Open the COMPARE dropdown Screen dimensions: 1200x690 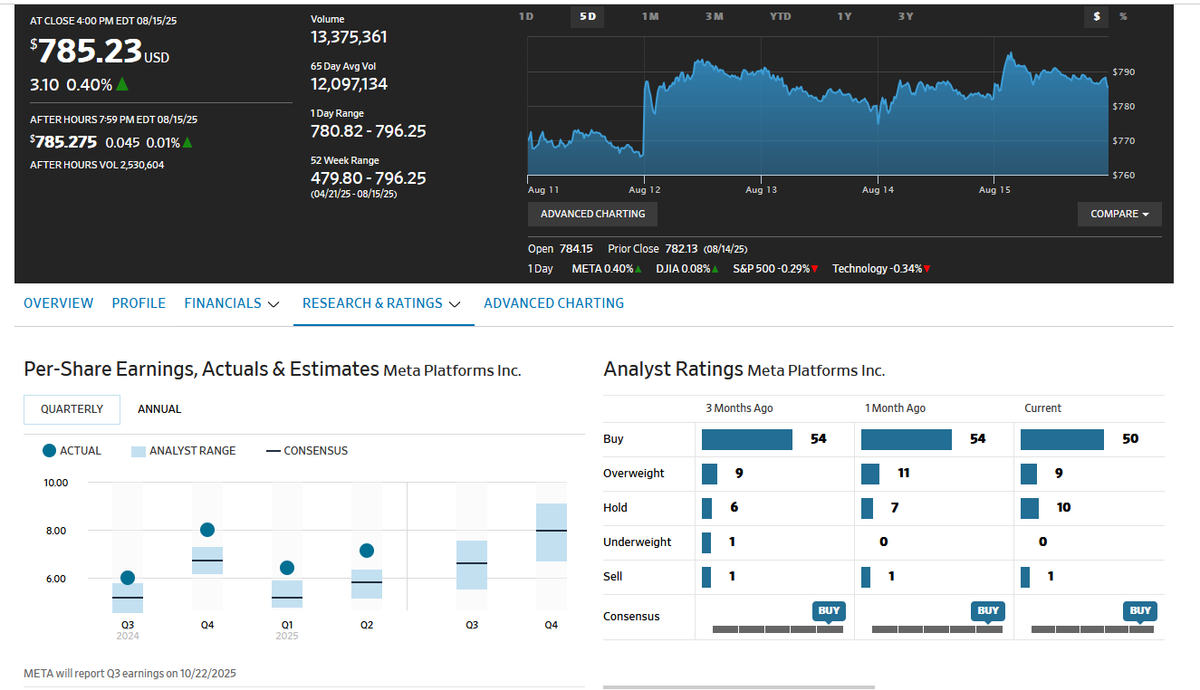coord(1119,214)
